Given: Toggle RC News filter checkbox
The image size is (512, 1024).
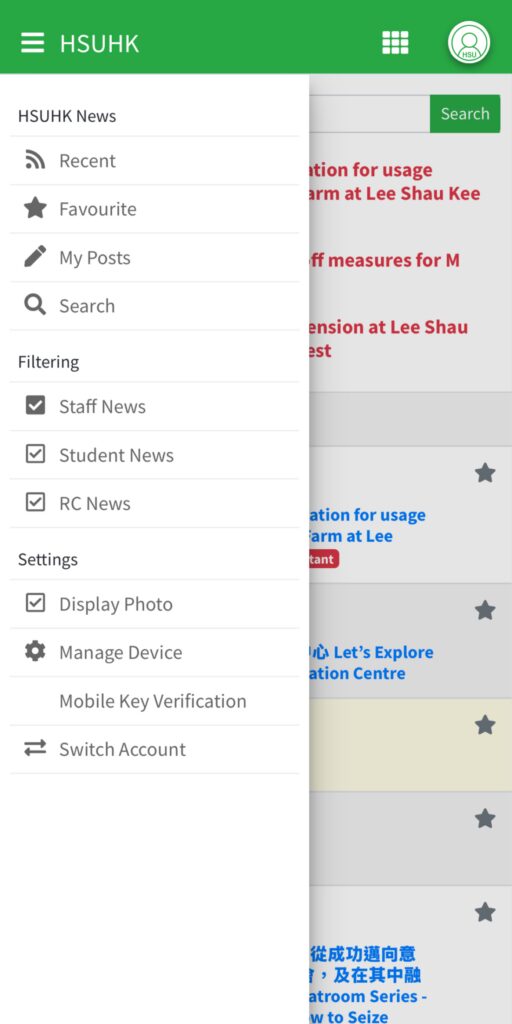Looking at the screenshot, I should coord(35,502).
